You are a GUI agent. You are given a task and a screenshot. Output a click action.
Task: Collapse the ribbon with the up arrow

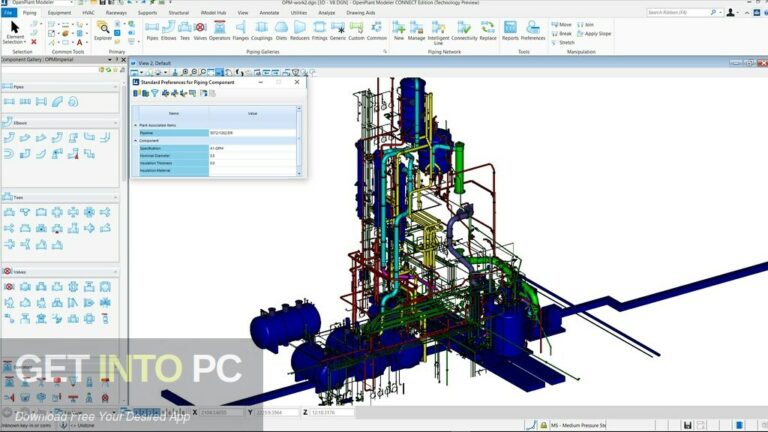tap(747, 13)
